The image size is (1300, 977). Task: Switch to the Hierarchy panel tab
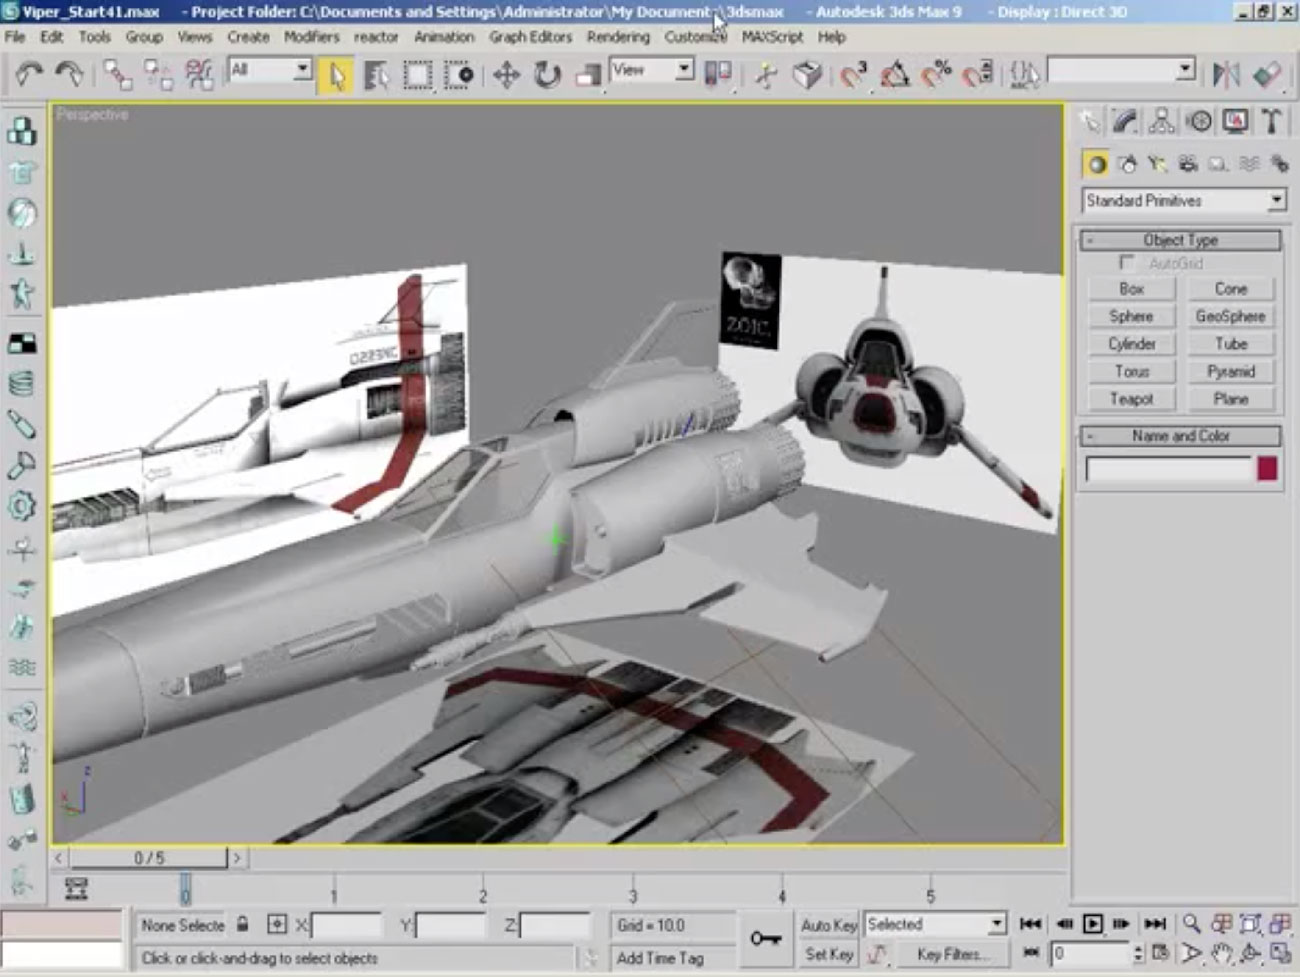click(x=1161, y=122)
